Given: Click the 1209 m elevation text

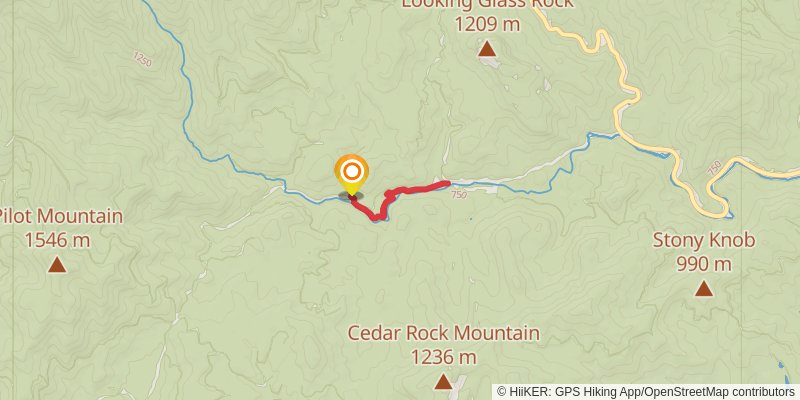Looking at the screenshot, I should 487,24.
